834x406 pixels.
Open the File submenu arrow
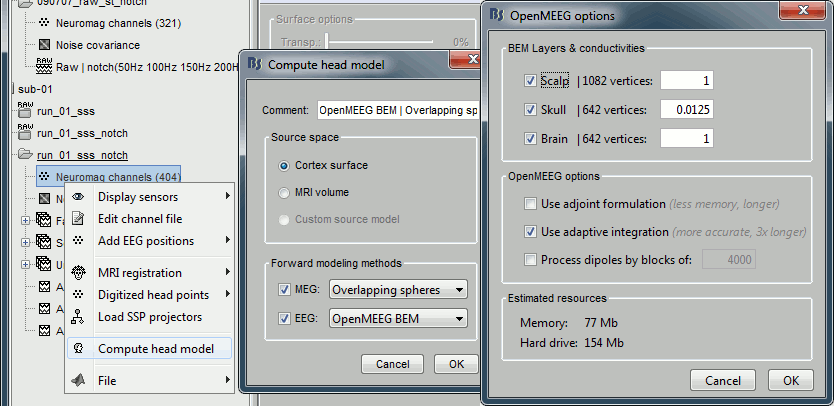(x=229, y=381)
